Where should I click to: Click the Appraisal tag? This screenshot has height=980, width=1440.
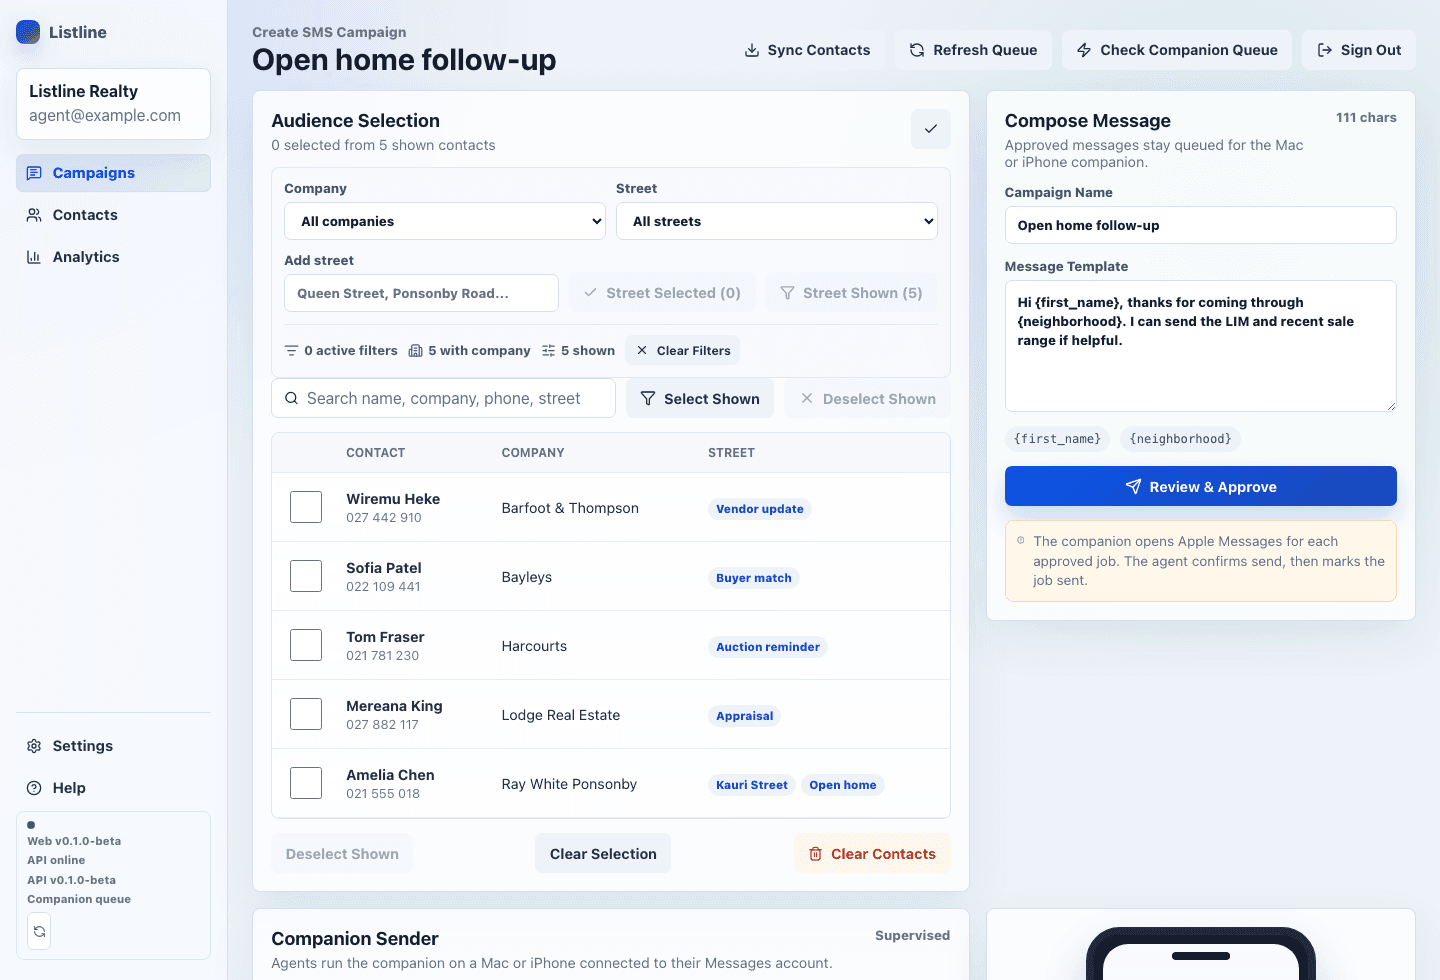click(744, 716)
